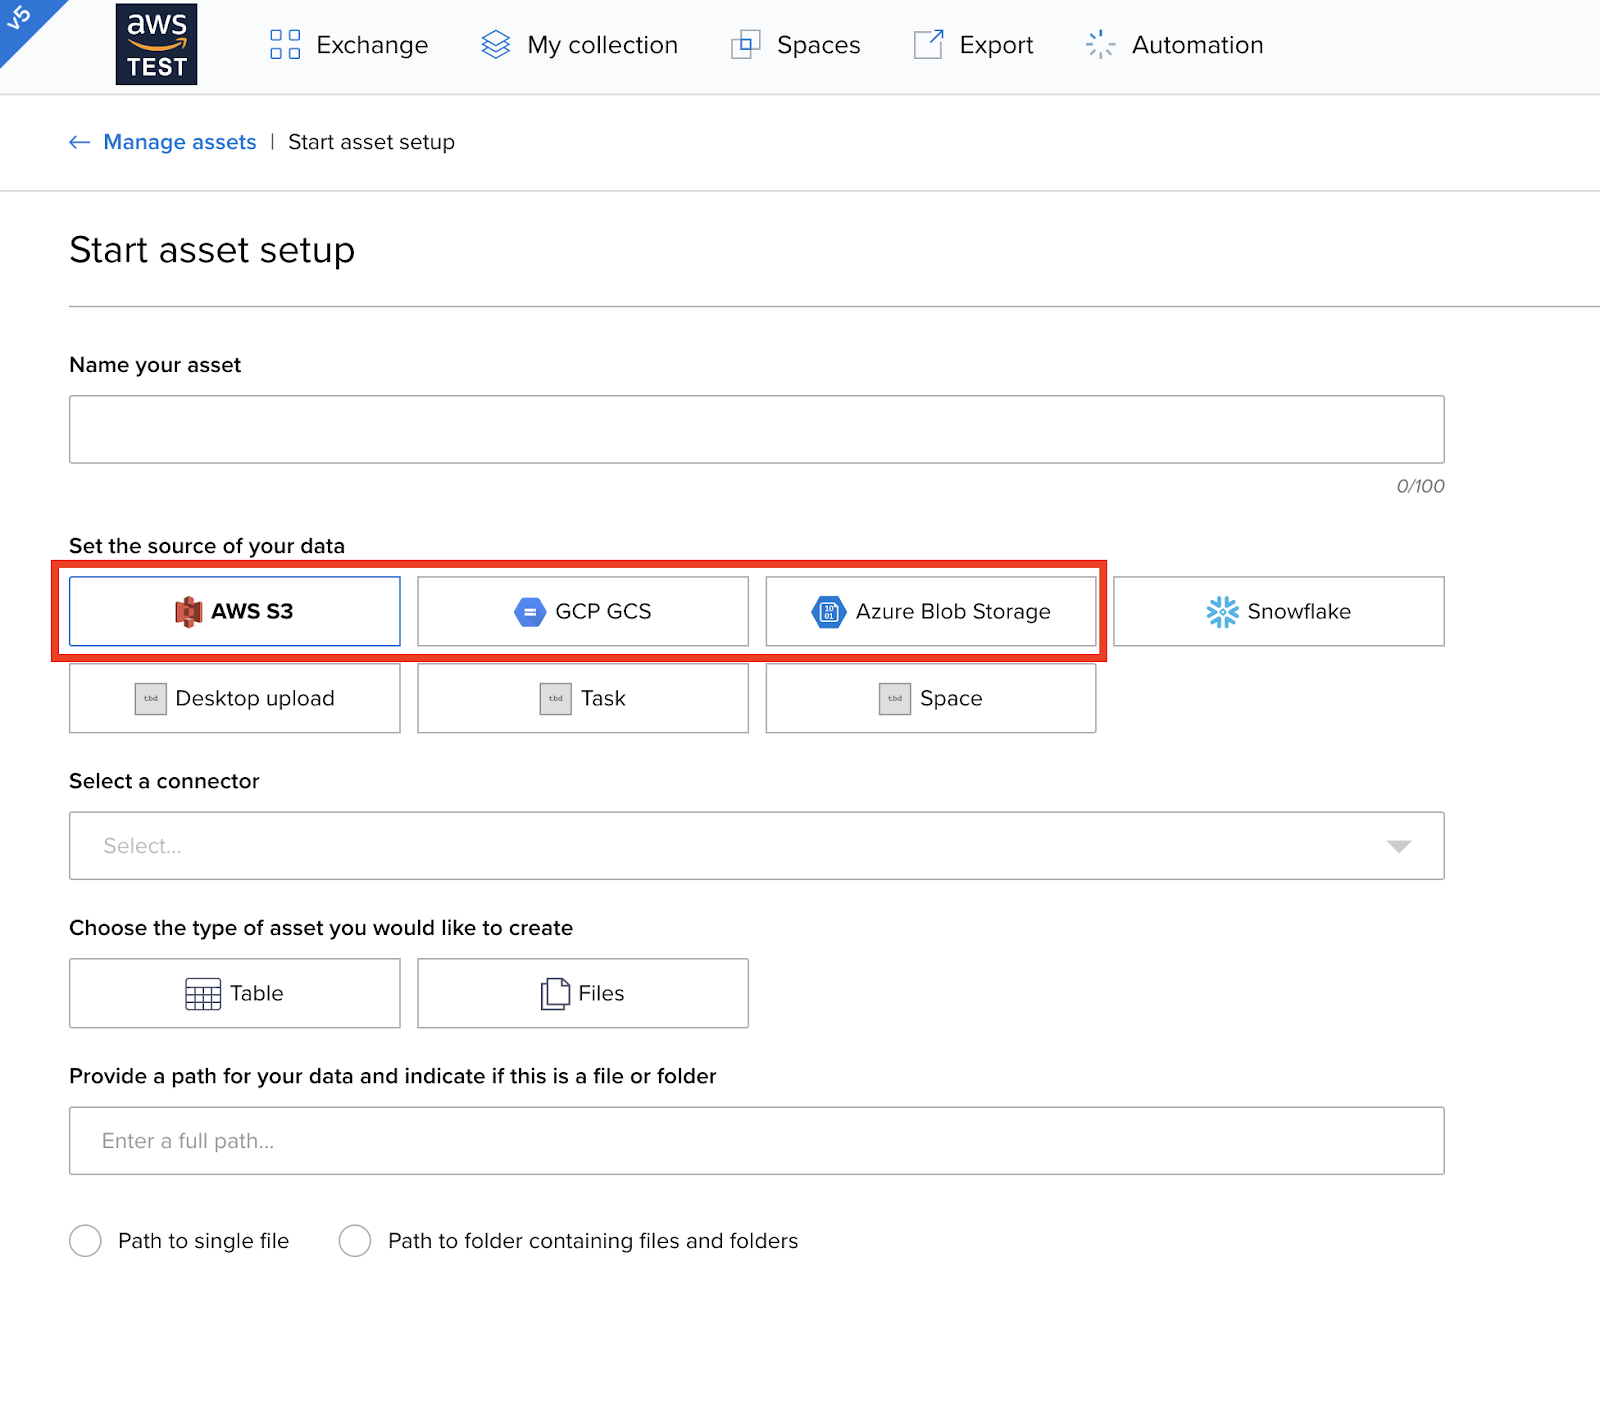This screenshot has width=1600, height=1403.
Task: Click the AWS S3 bucket icon
Action: coord(189,611)
